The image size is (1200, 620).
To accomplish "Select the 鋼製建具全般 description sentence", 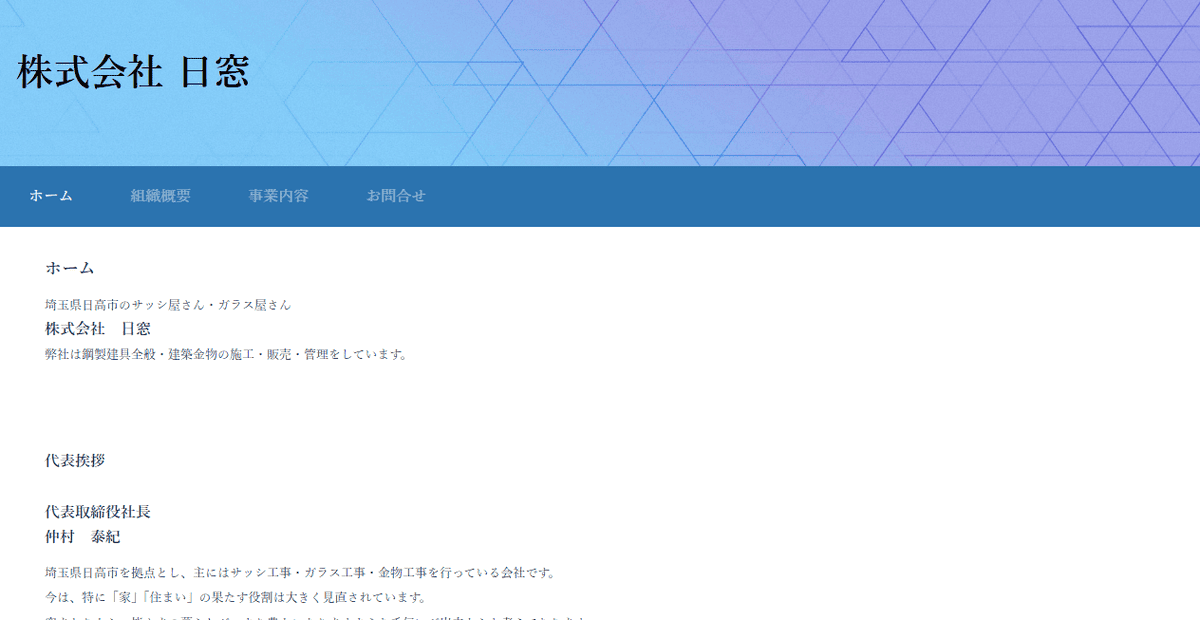I will point(226,352).
